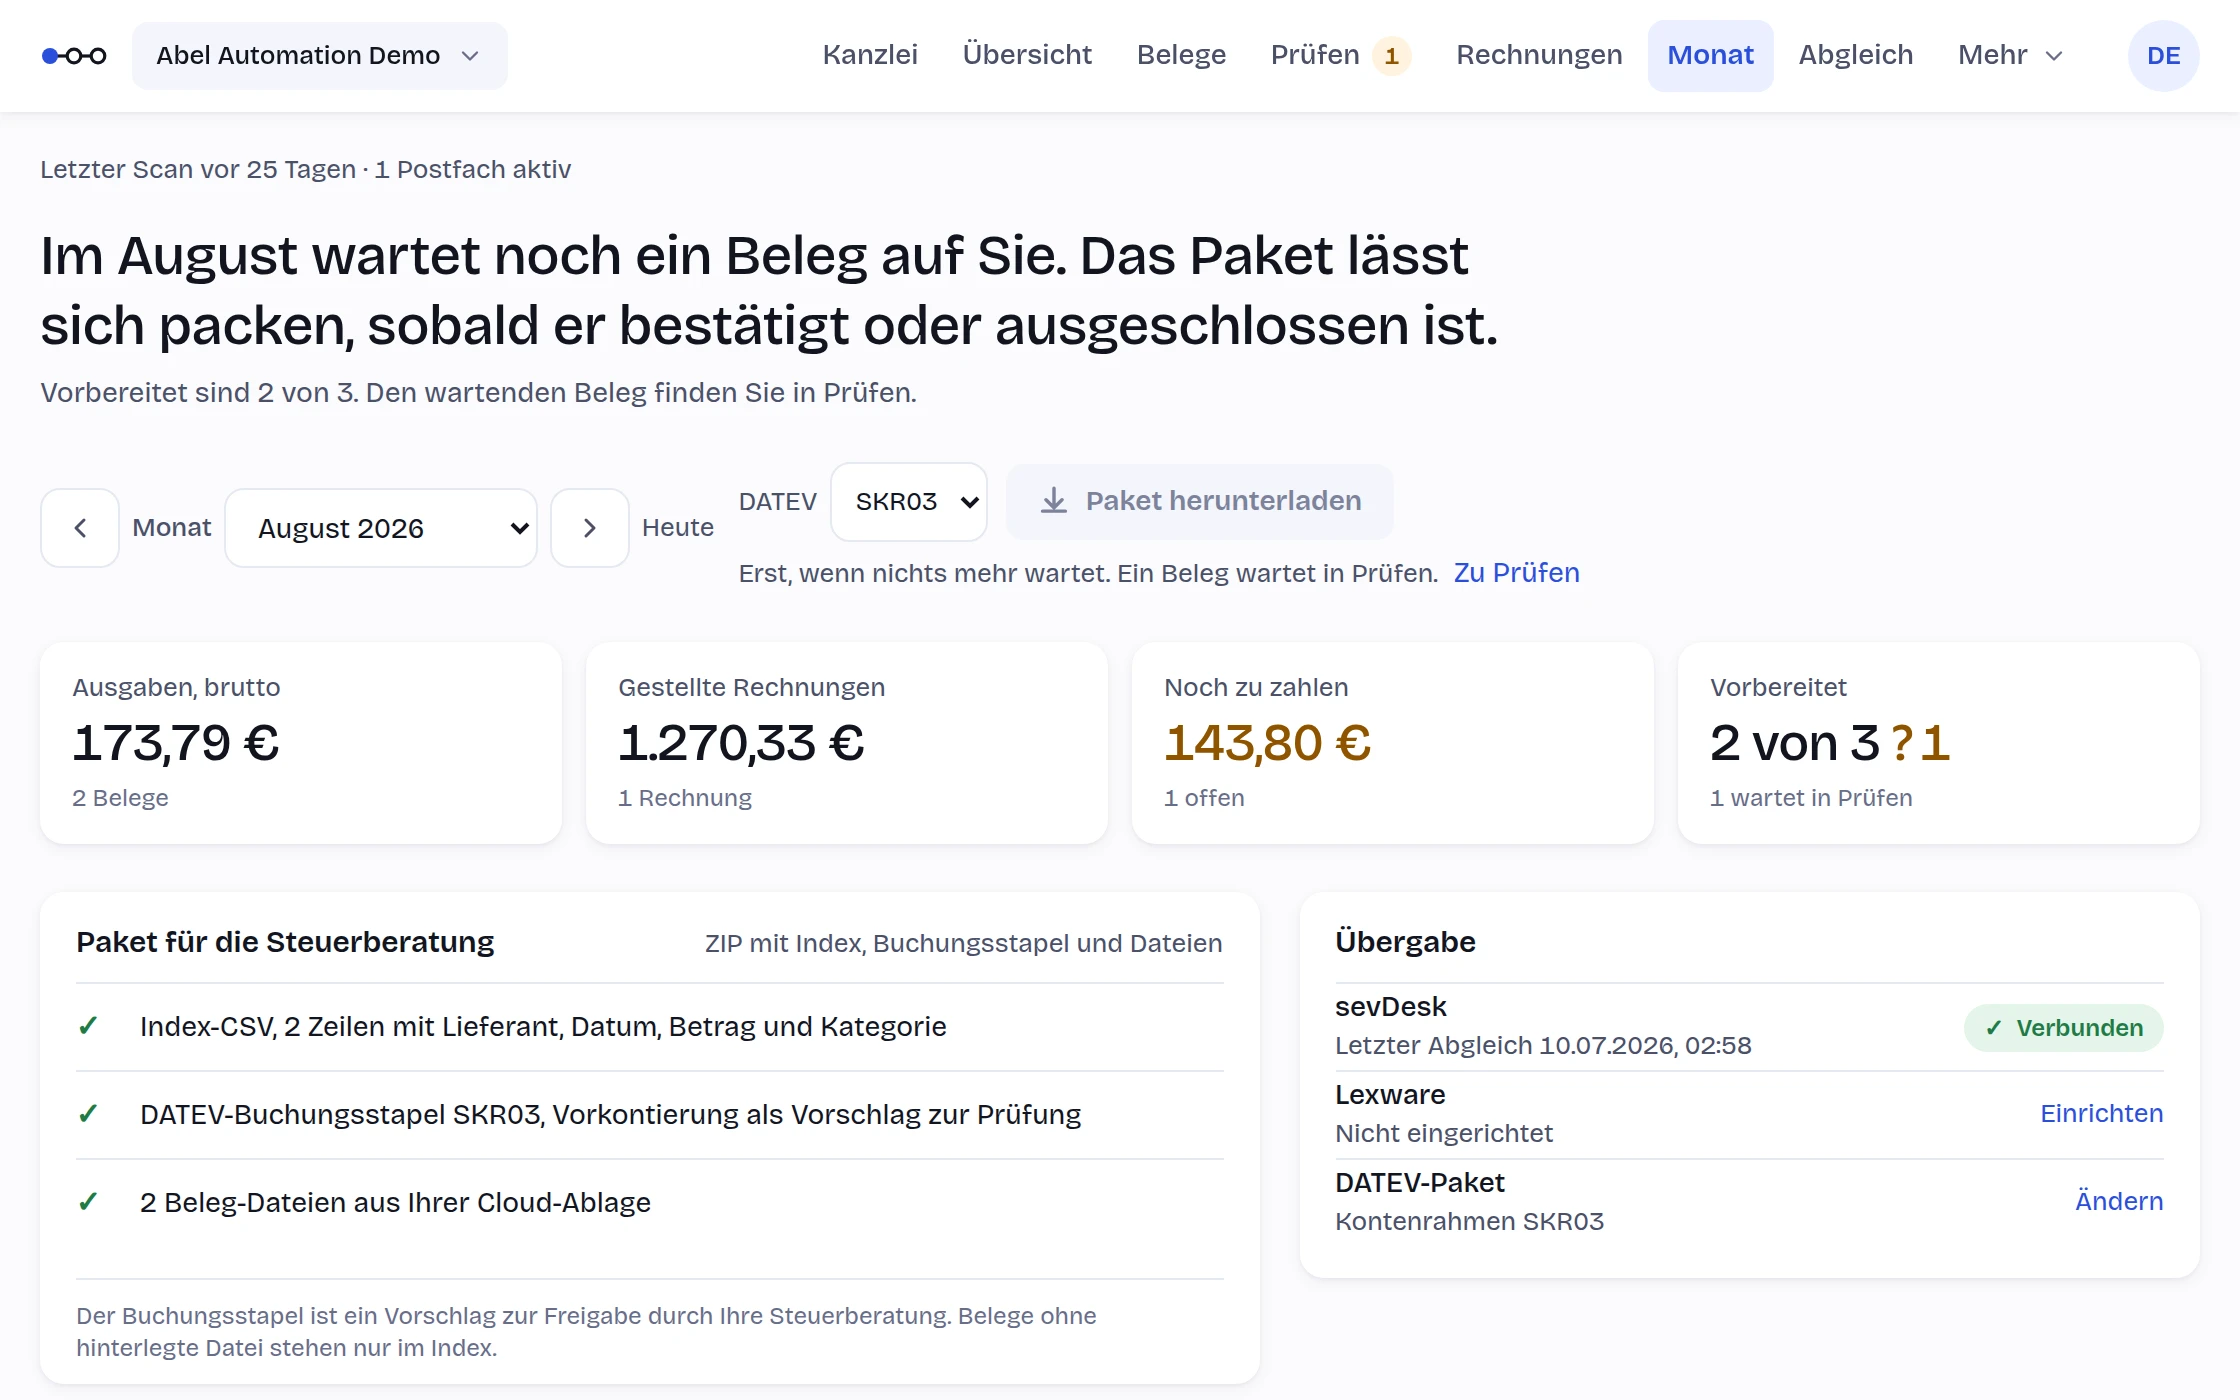Screen dimensions: 2240x1400
Task: Select the Monat tab
Action: [1710, 56]
